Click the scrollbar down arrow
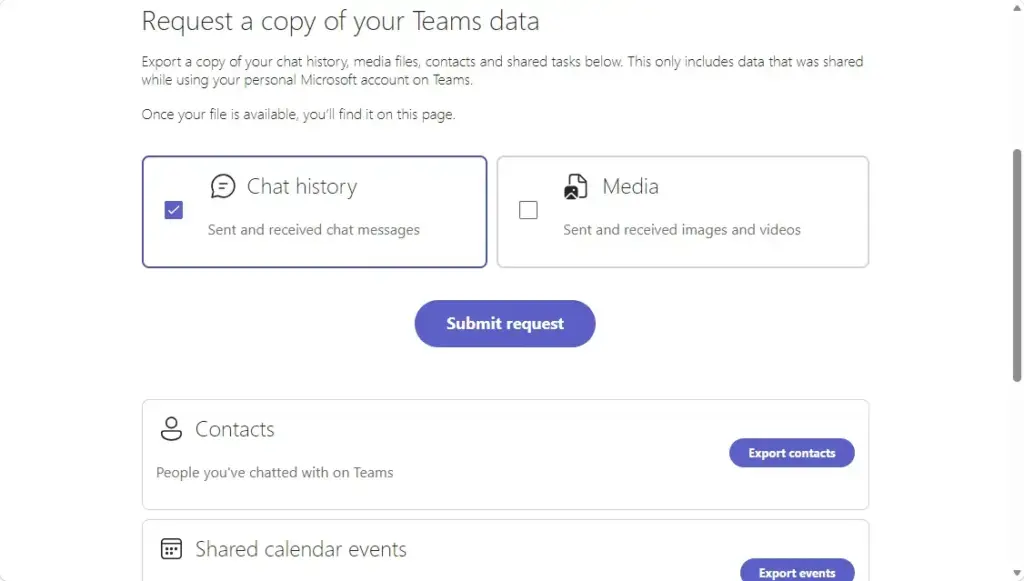 coord(1017,573)
